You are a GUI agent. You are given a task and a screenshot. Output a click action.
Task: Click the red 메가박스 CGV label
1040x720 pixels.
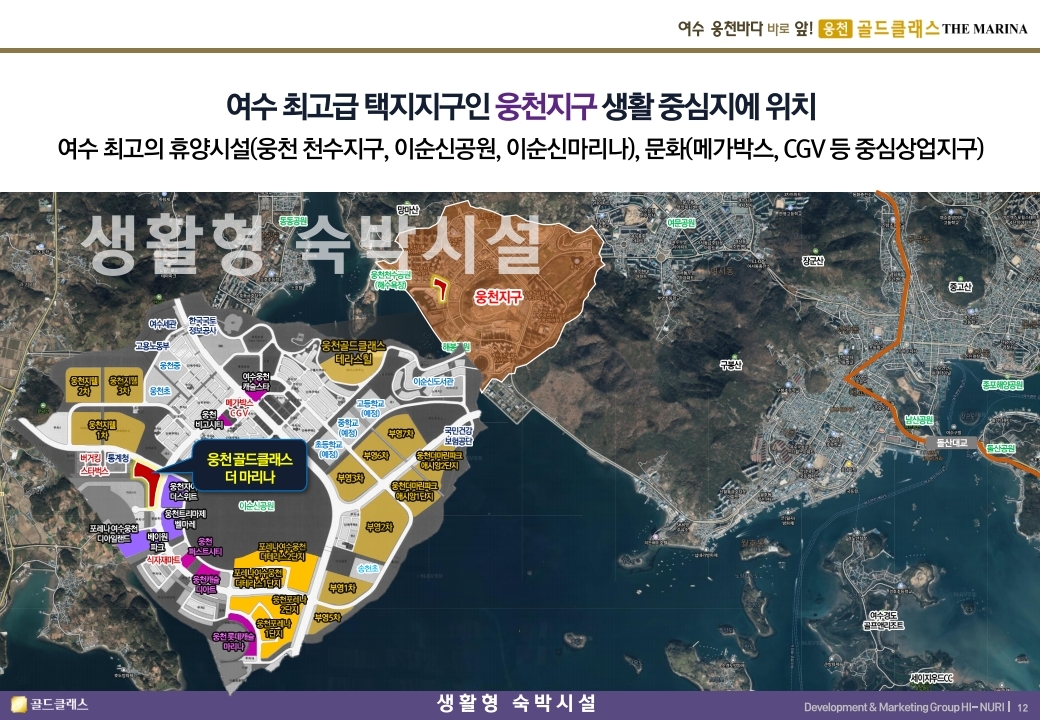point(239,407)
